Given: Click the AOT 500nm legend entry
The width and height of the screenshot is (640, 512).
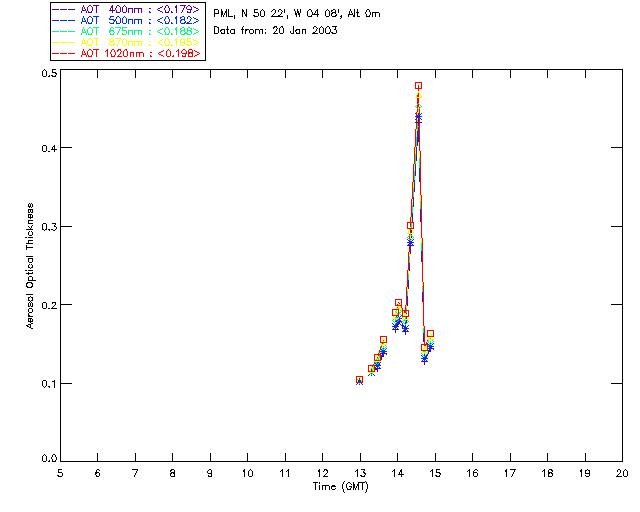Looking at the screenshot, I should pos(127,20).
